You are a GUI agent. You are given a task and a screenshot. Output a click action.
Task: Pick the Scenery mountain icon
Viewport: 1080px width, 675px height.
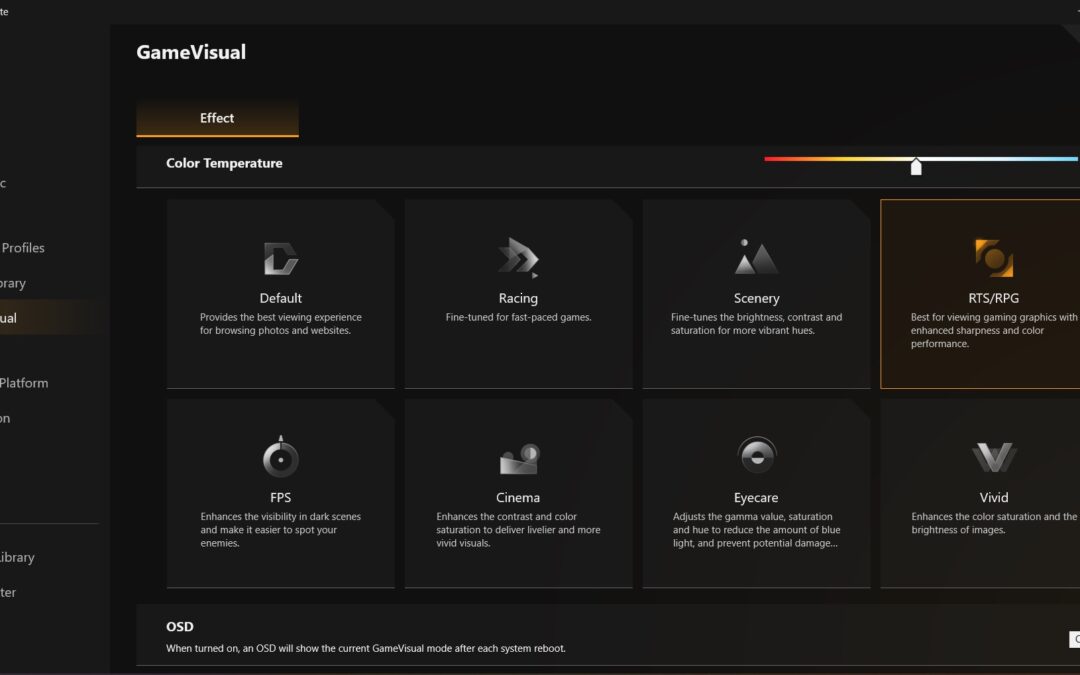[756, 258]
